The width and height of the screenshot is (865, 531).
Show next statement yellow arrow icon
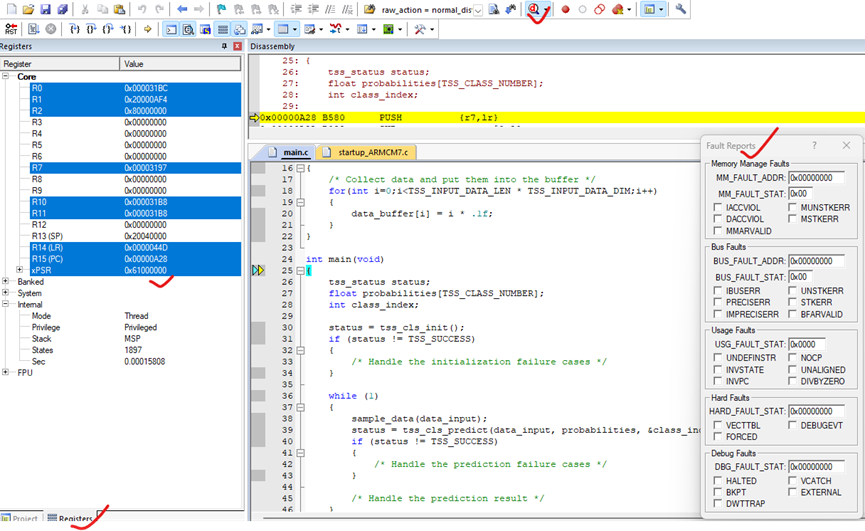(147, 29)
